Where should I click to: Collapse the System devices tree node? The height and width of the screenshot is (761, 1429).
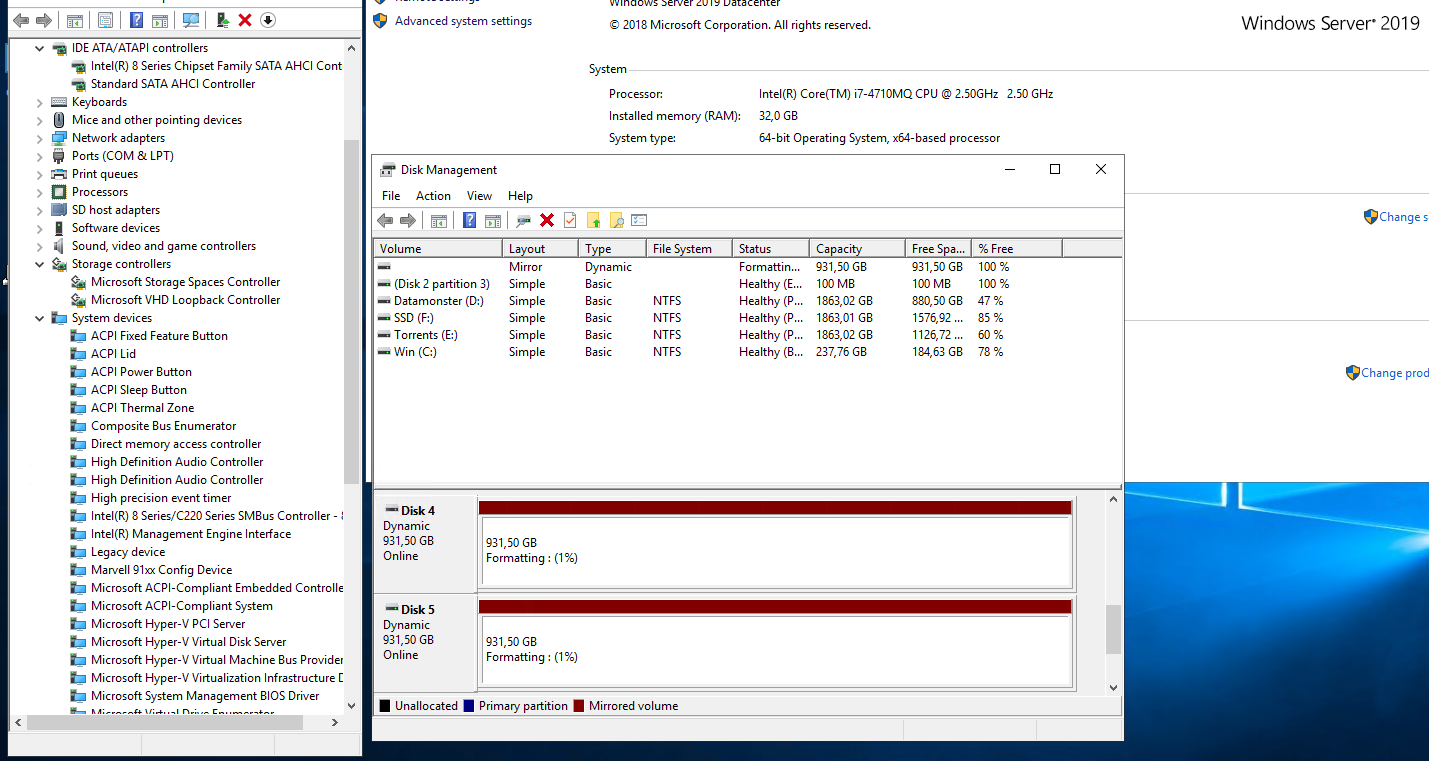(x=40, y=318)
